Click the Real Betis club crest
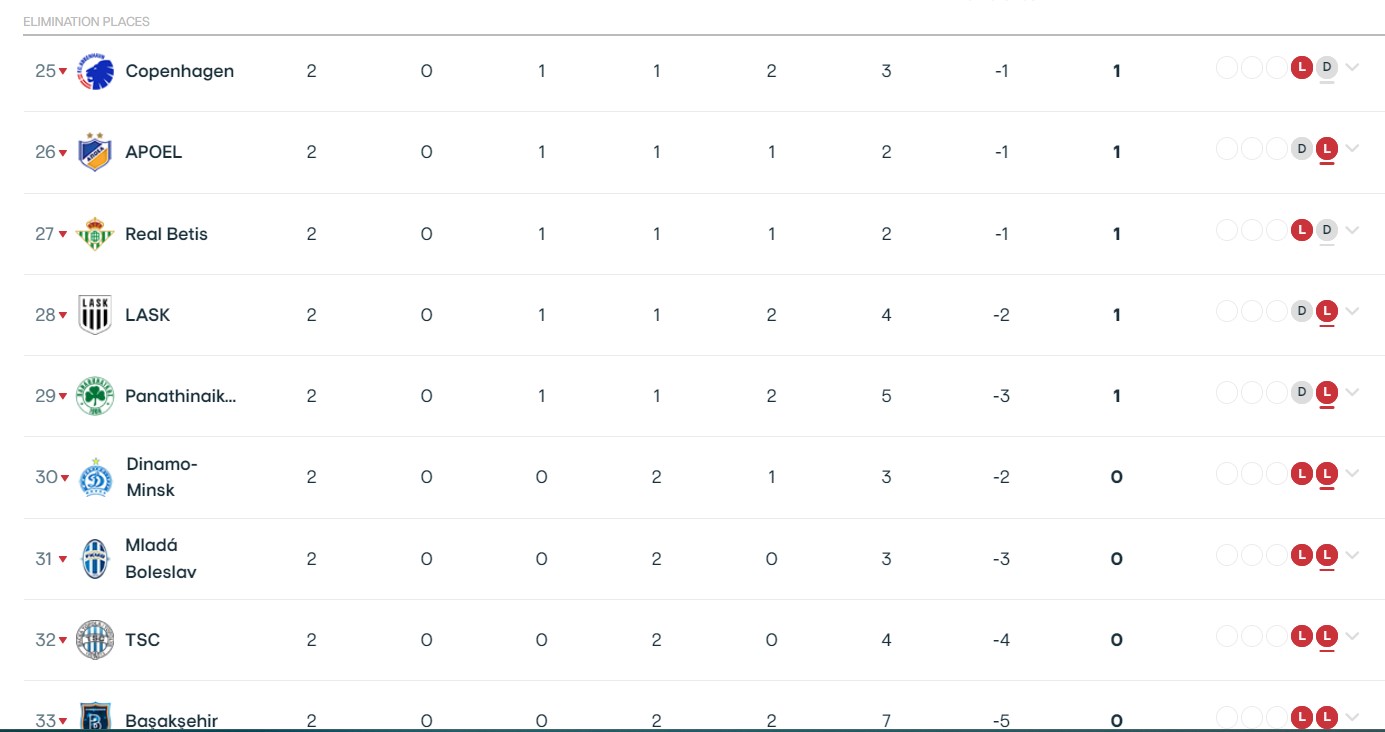Image resolution: width=1385 pixels, height=732 pixels. (95, 233)
